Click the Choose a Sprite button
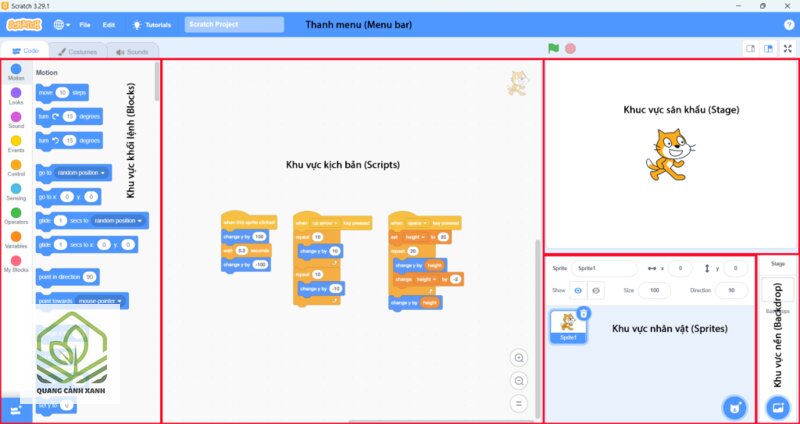Image resolution: width=800 pixels, height=424 pixels. coord(735,407)
